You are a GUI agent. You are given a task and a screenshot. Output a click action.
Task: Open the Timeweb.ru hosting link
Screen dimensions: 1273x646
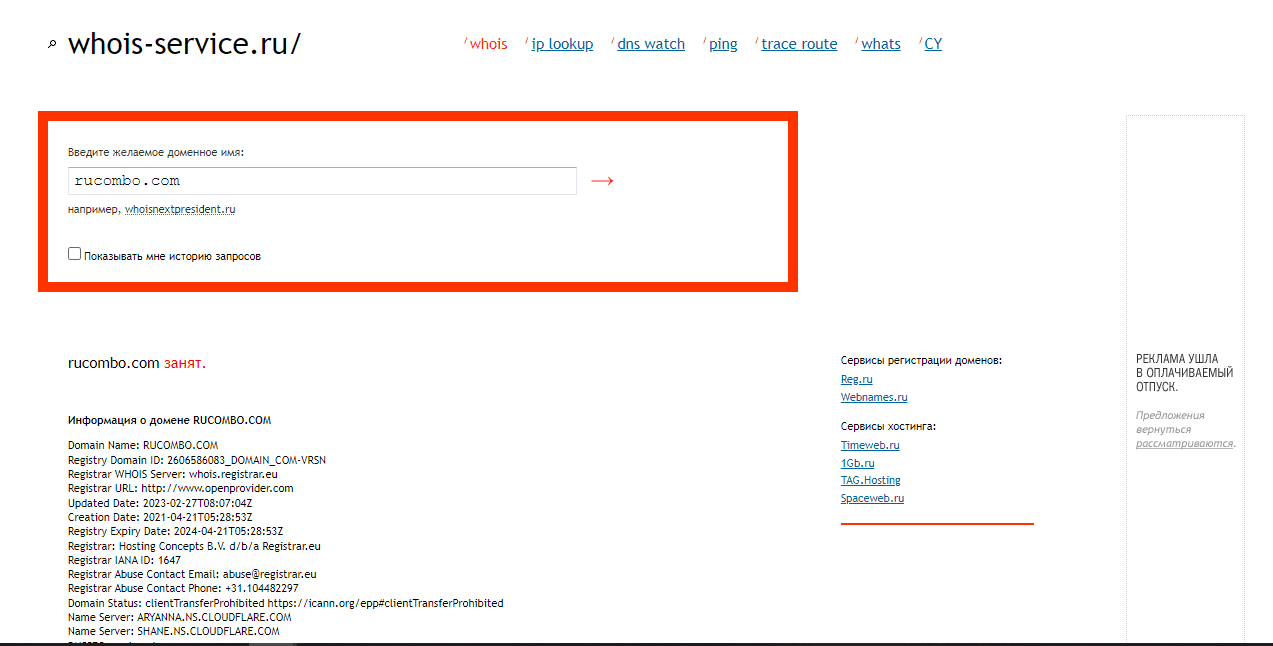coord(870,446)
